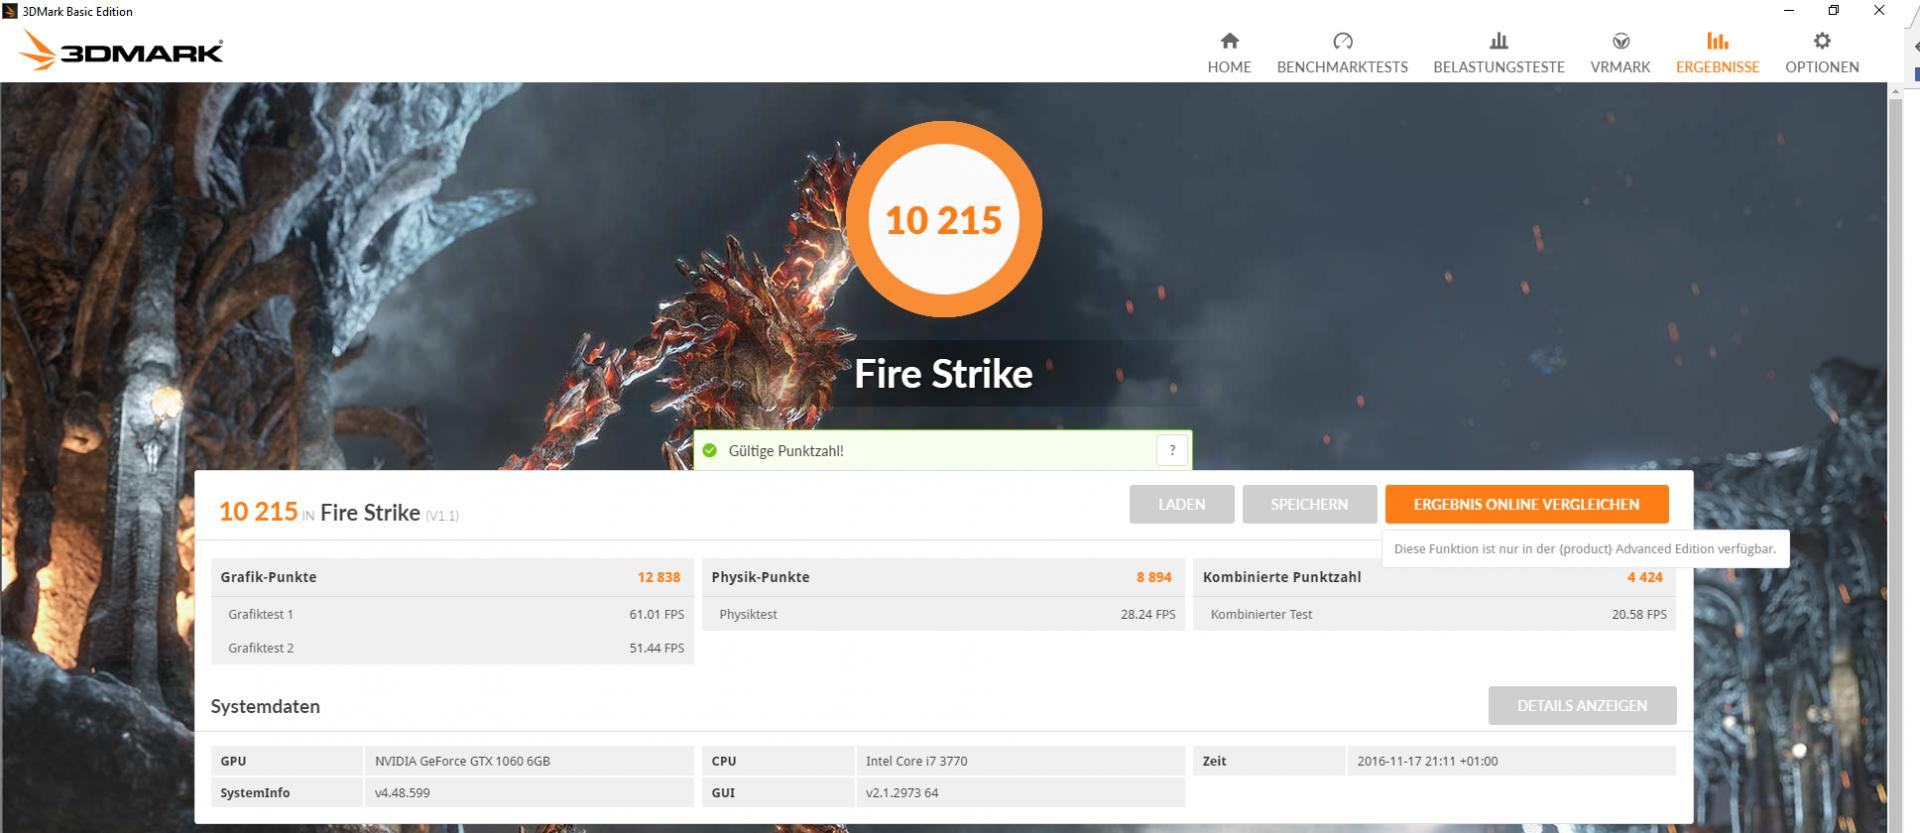Viewport: 1920px width, 833px height.
Task: Click the 51.44 FPS value
Action: pyautogui.click(x=656, y=648)
